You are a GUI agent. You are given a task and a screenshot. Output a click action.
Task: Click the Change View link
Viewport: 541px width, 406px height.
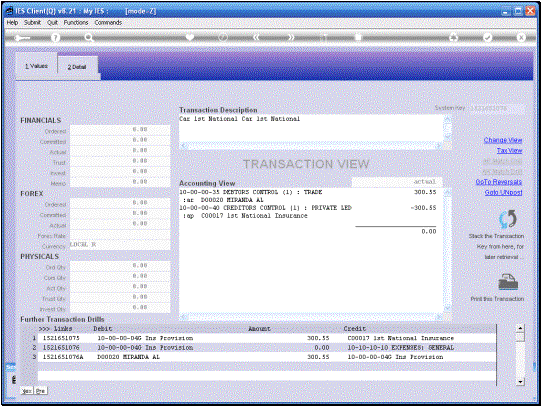tap(503, 140)
